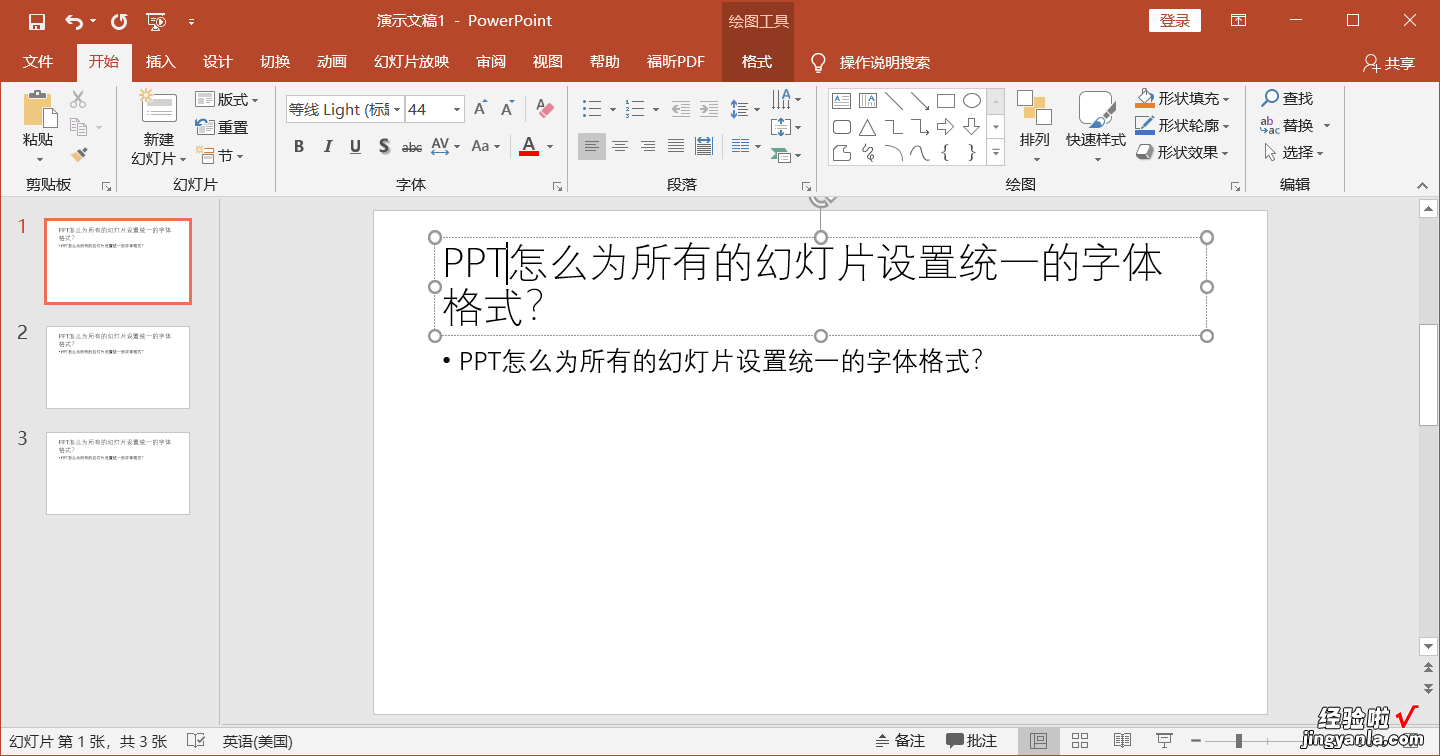Increase the list indent level
1440x756 pixels.
click(709, 109)
